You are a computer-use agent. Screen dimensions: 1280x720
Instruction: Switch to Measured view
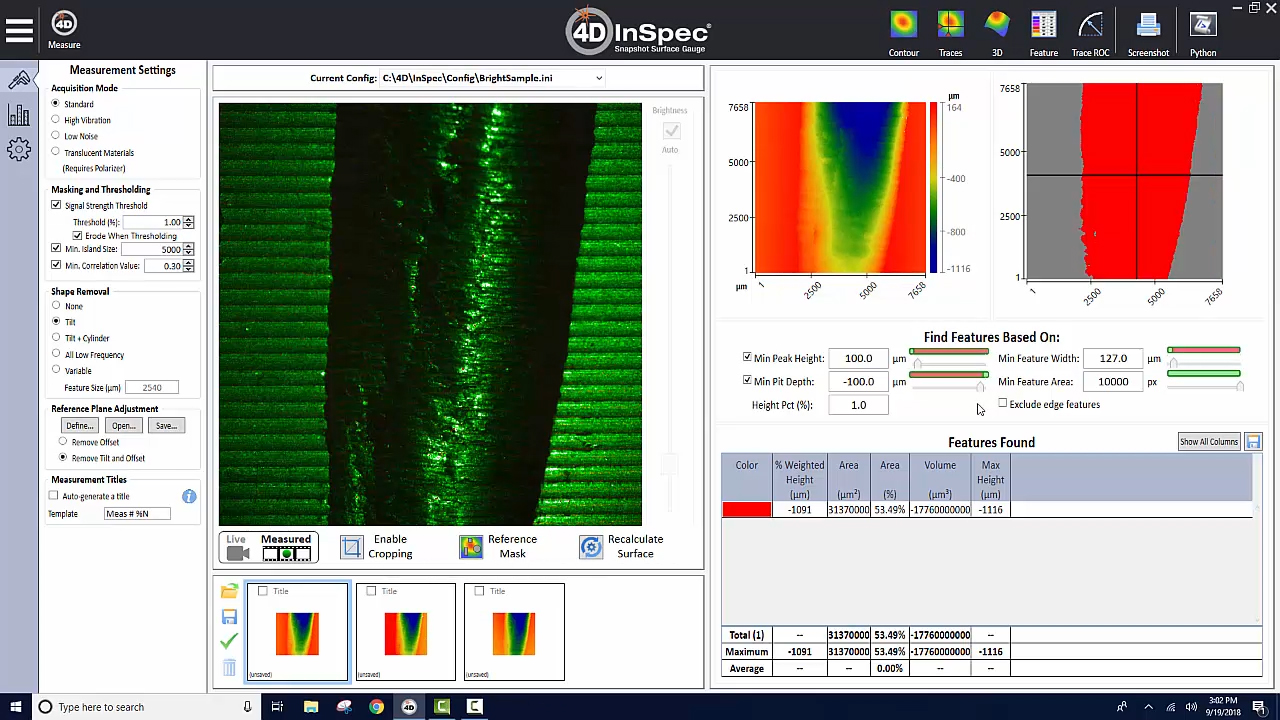(286, 547)
